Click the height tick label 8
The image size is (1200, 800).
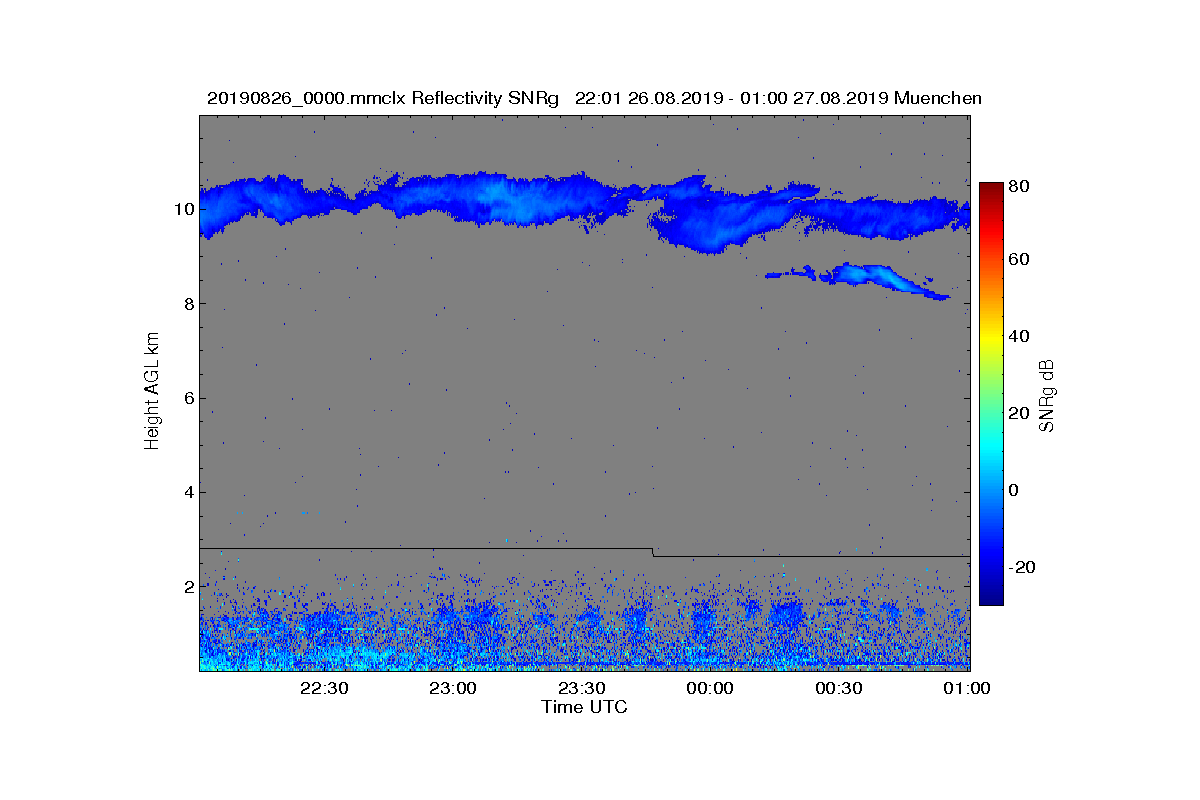(188, 304)
